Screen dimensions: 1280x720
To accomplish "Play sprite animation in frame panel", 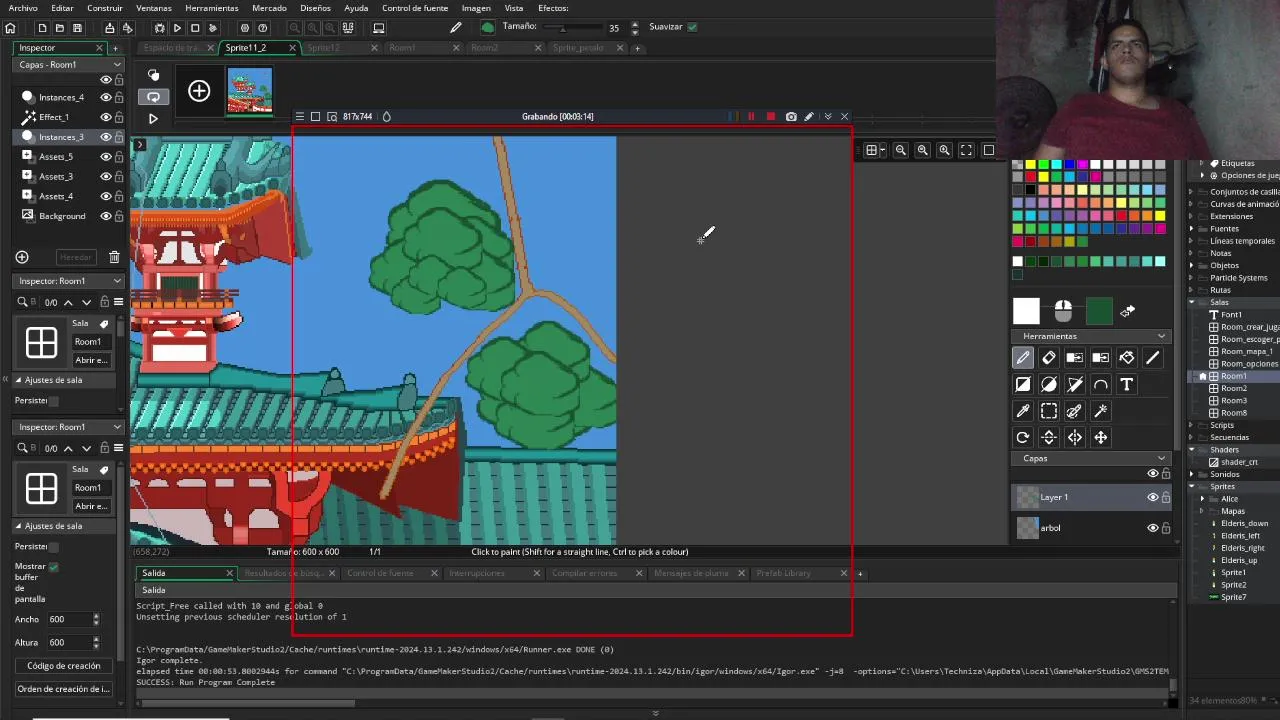I will coord(153,118).
